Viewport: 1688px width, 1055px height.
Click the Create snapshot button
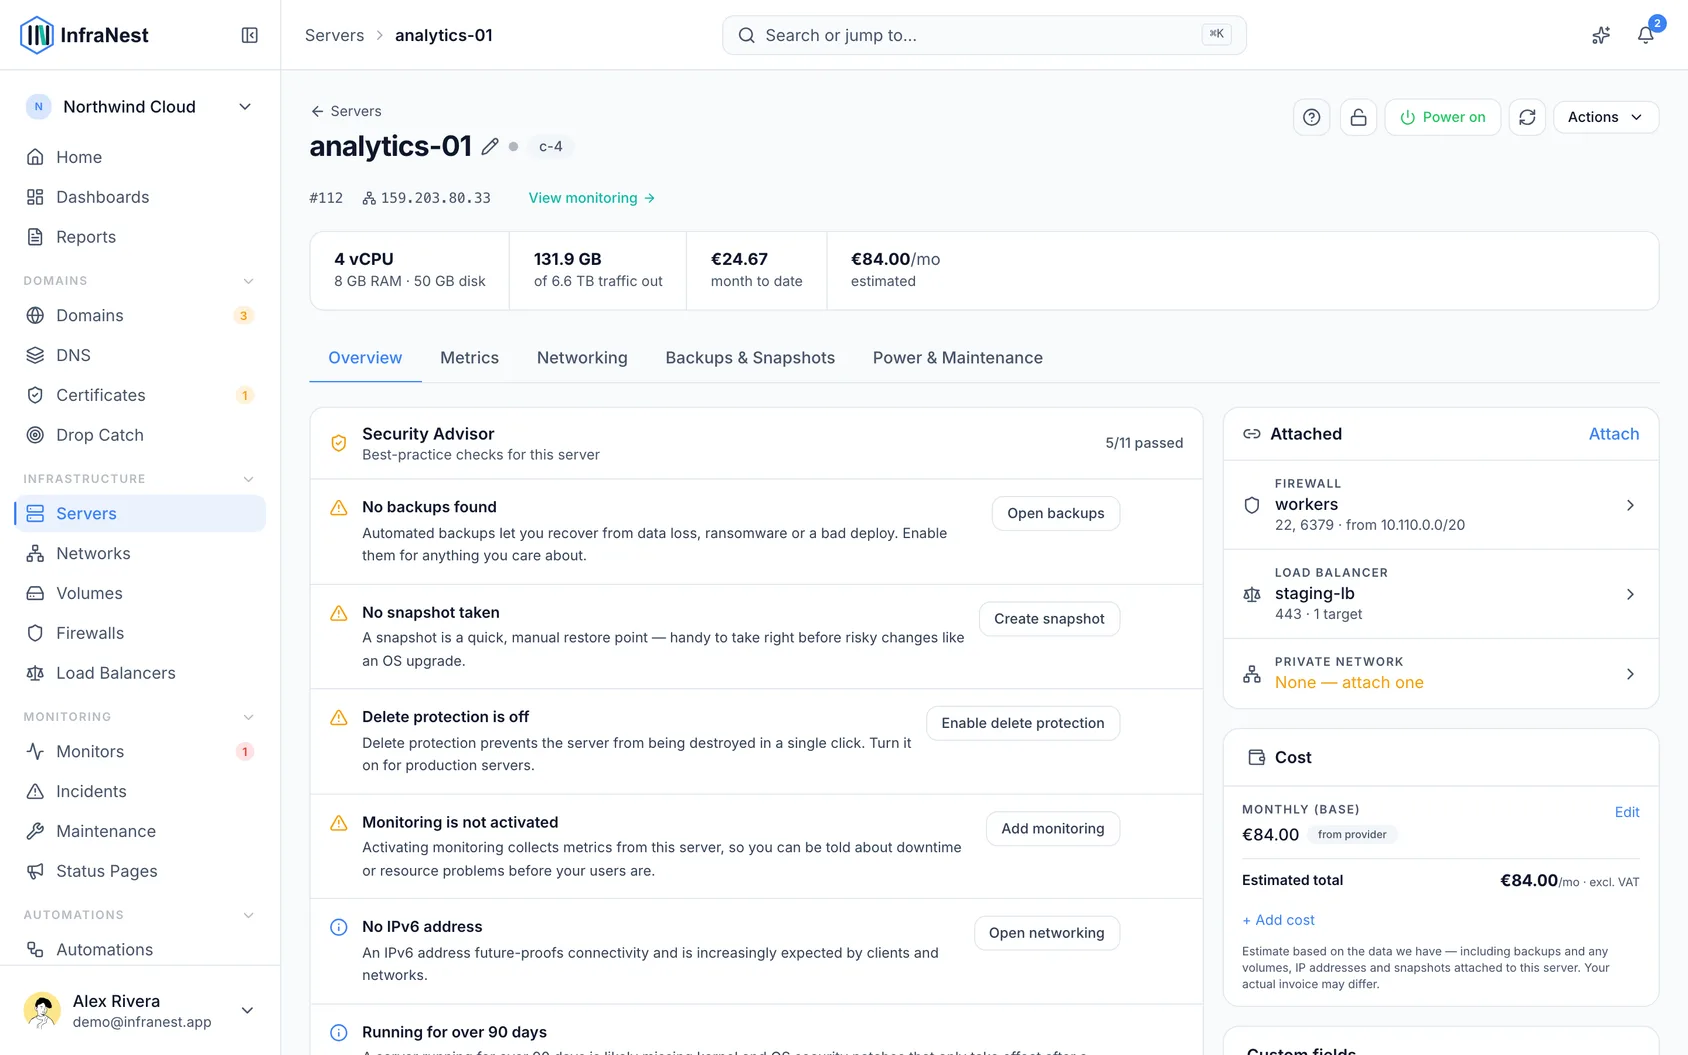pos(1049,619)
